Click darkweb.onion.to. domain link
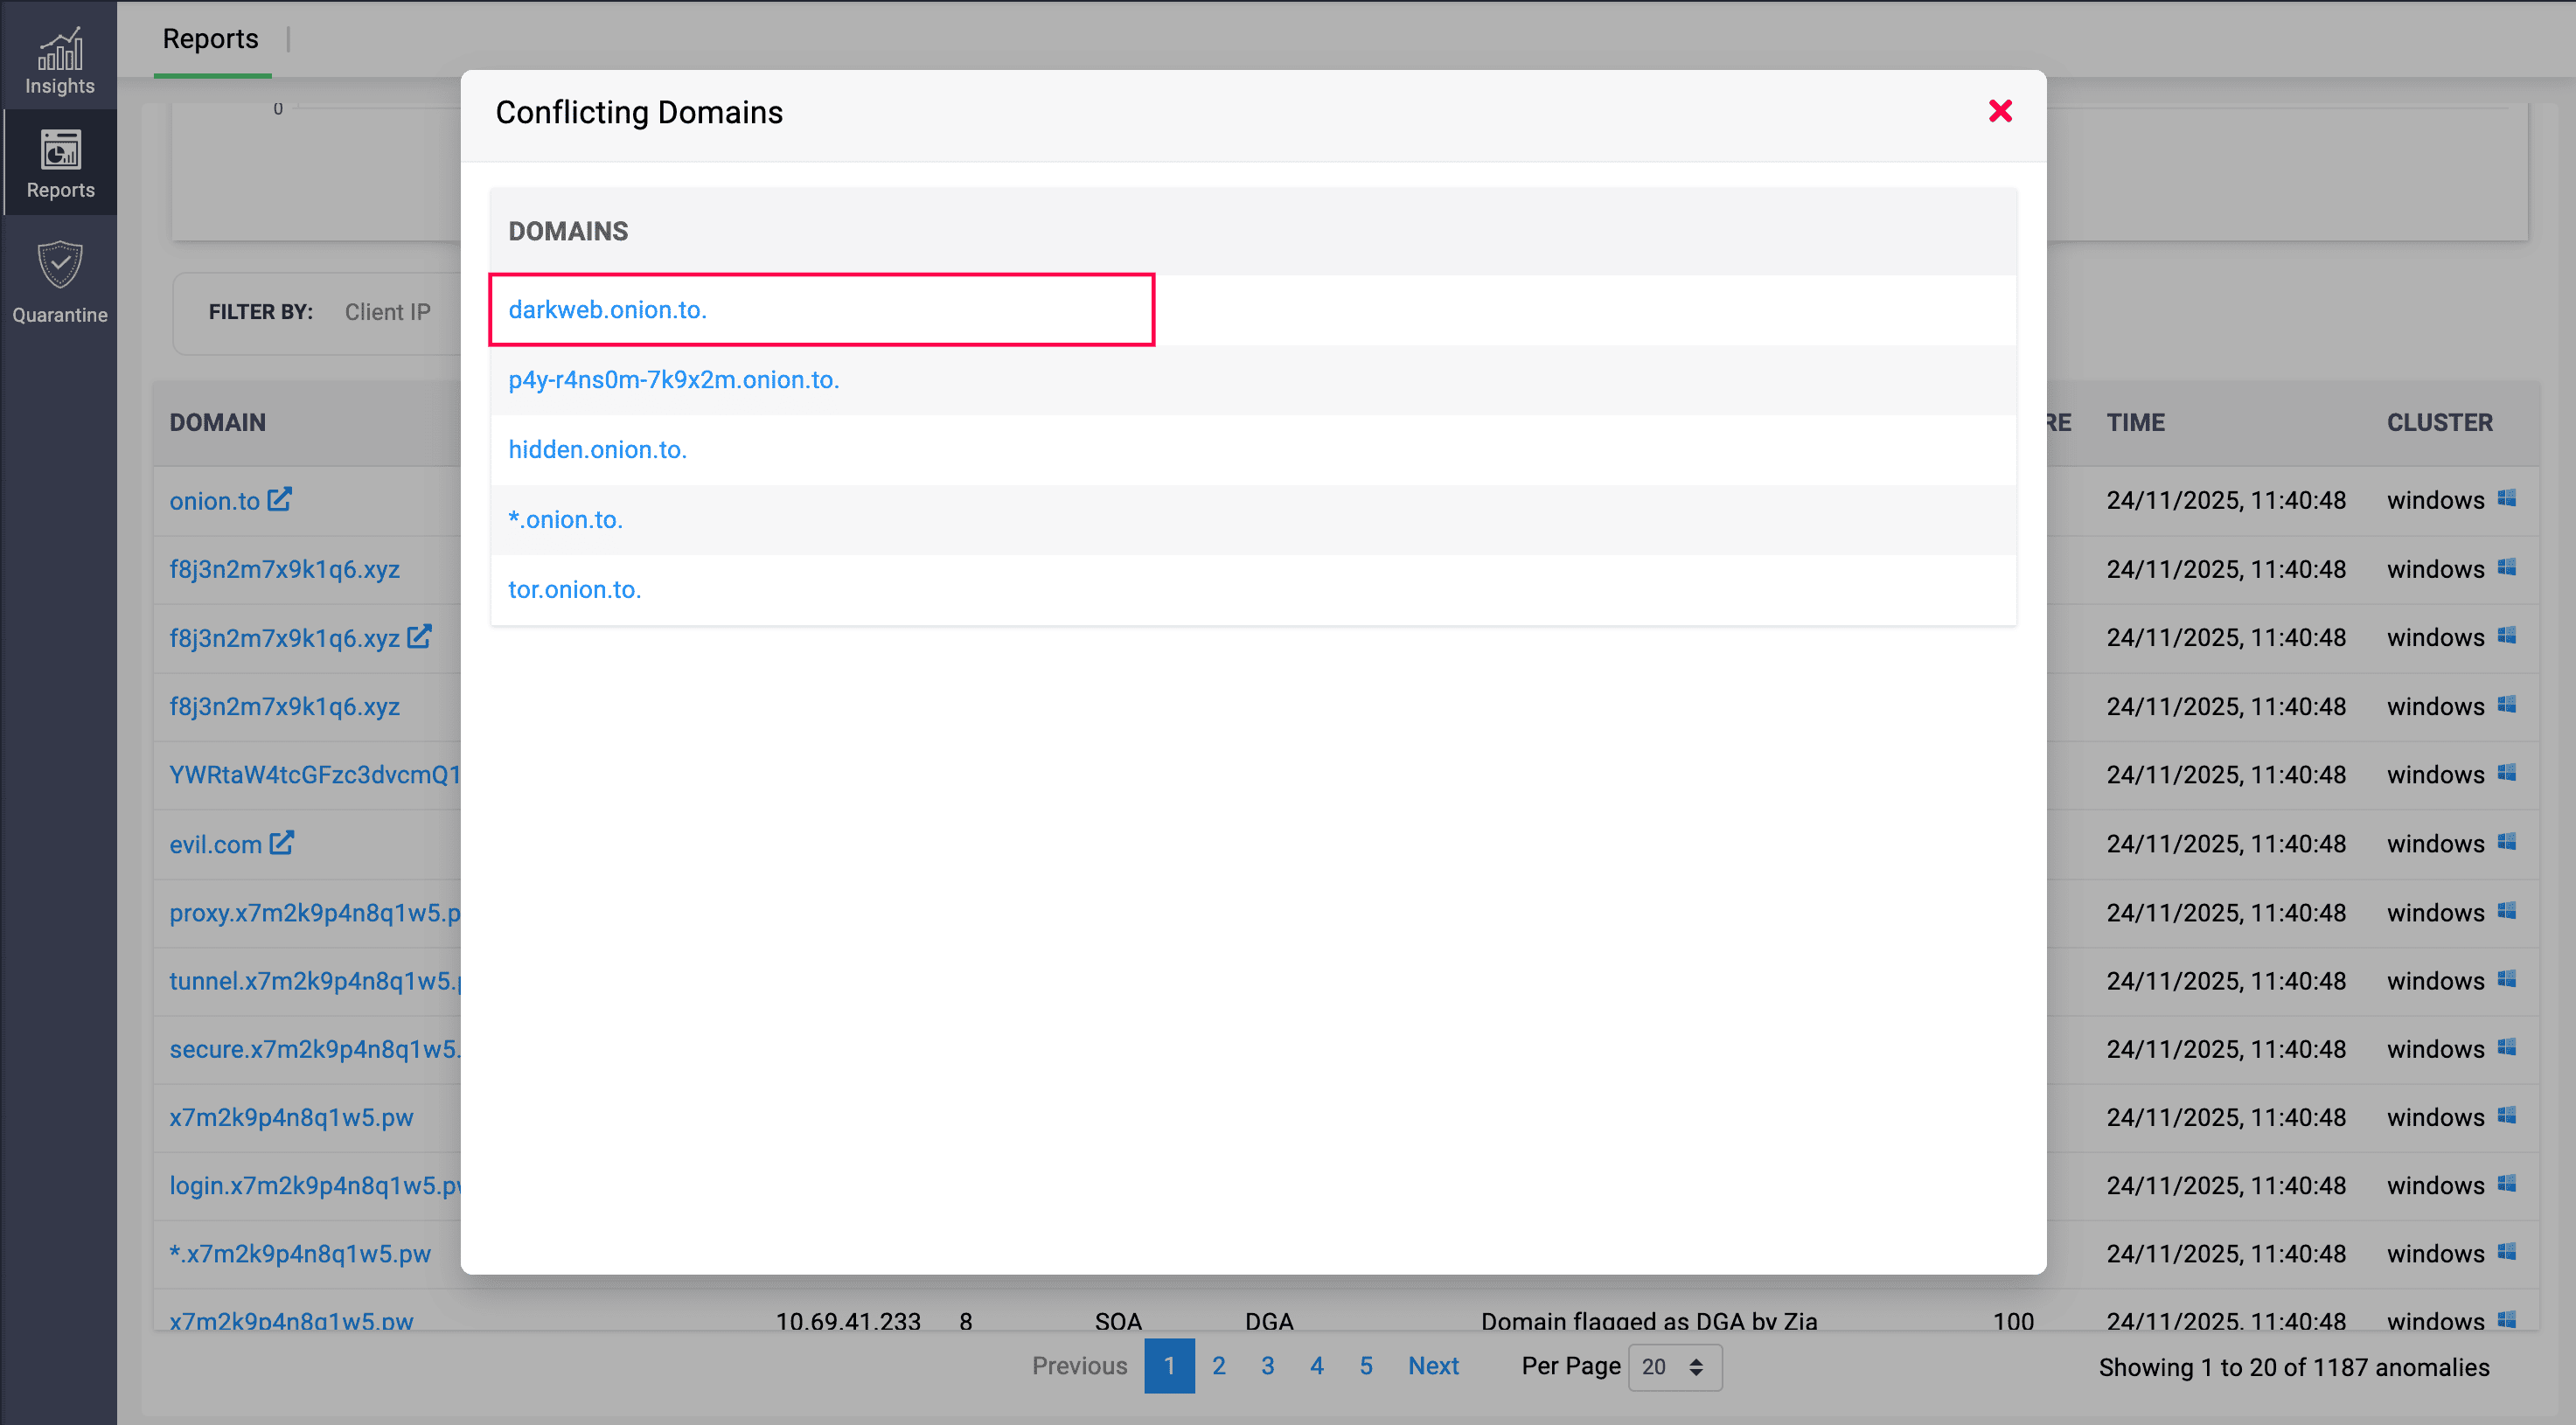2576x1425 pixels. coord(607,310)
